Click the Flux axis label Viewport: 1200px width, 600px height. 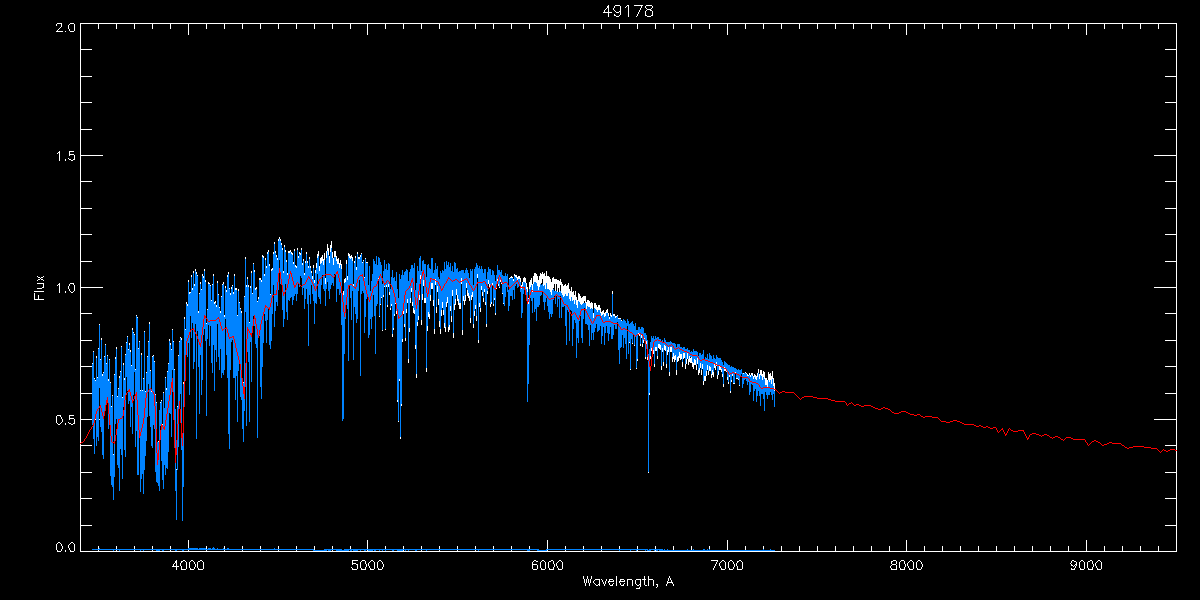(x=40, y=288)
